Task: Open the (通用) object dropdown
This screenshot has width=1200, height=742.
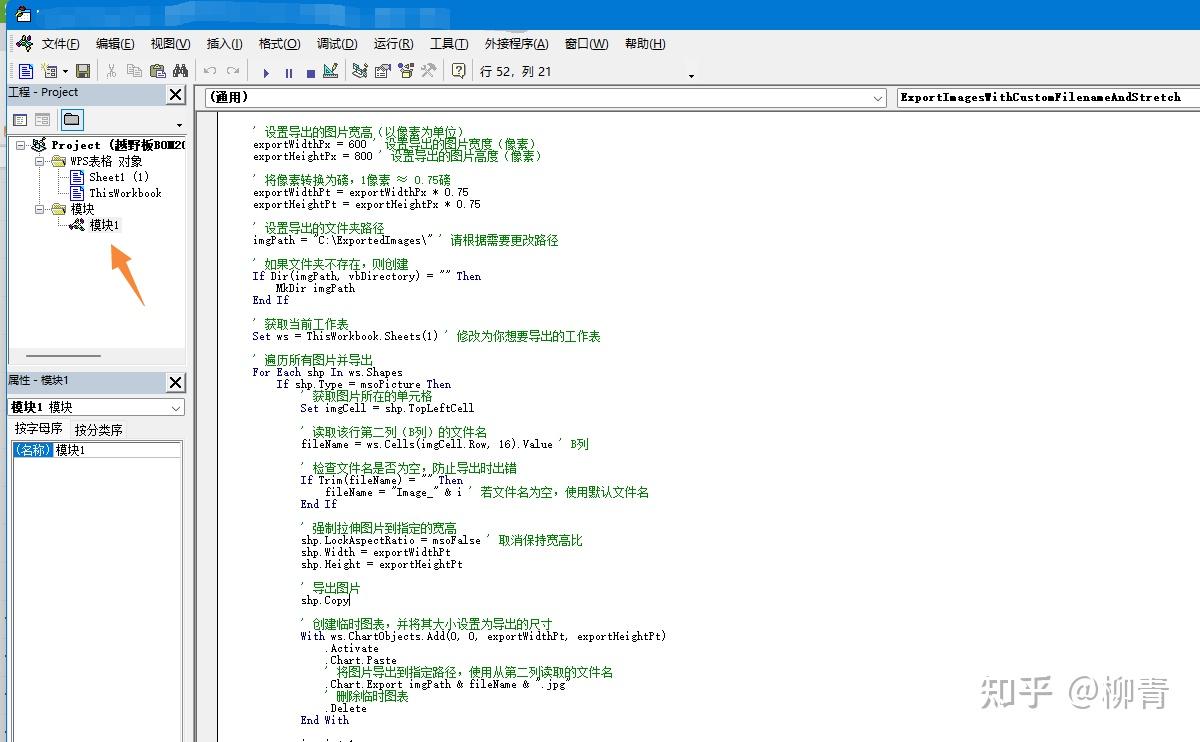Action: coord(878,98)
